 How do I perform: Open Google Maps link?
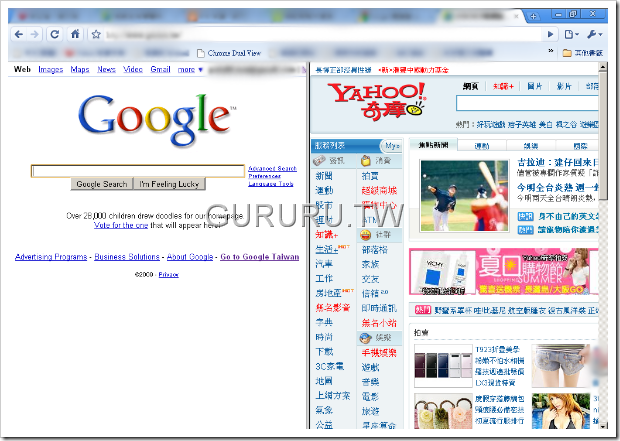pos(80,70)
